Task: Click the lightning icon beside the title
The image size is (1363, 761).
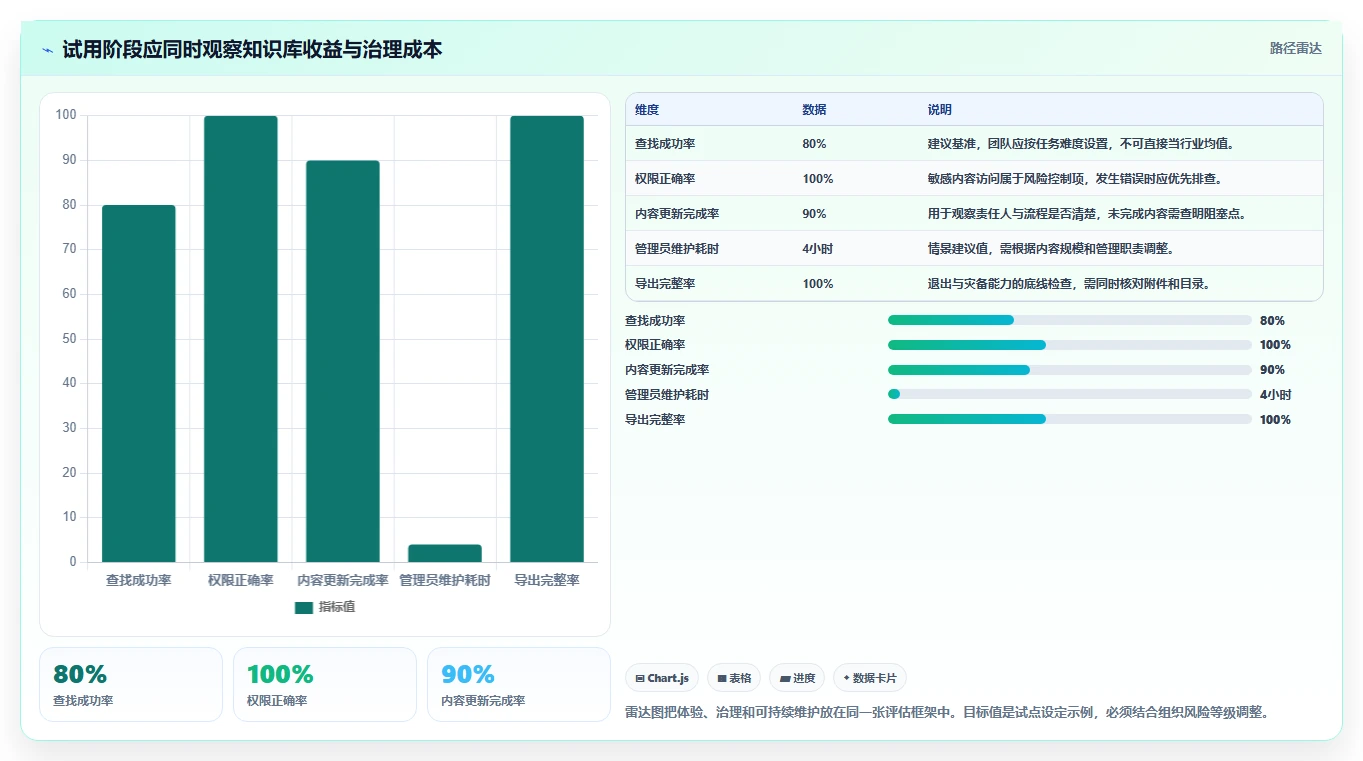Action: 48,49
